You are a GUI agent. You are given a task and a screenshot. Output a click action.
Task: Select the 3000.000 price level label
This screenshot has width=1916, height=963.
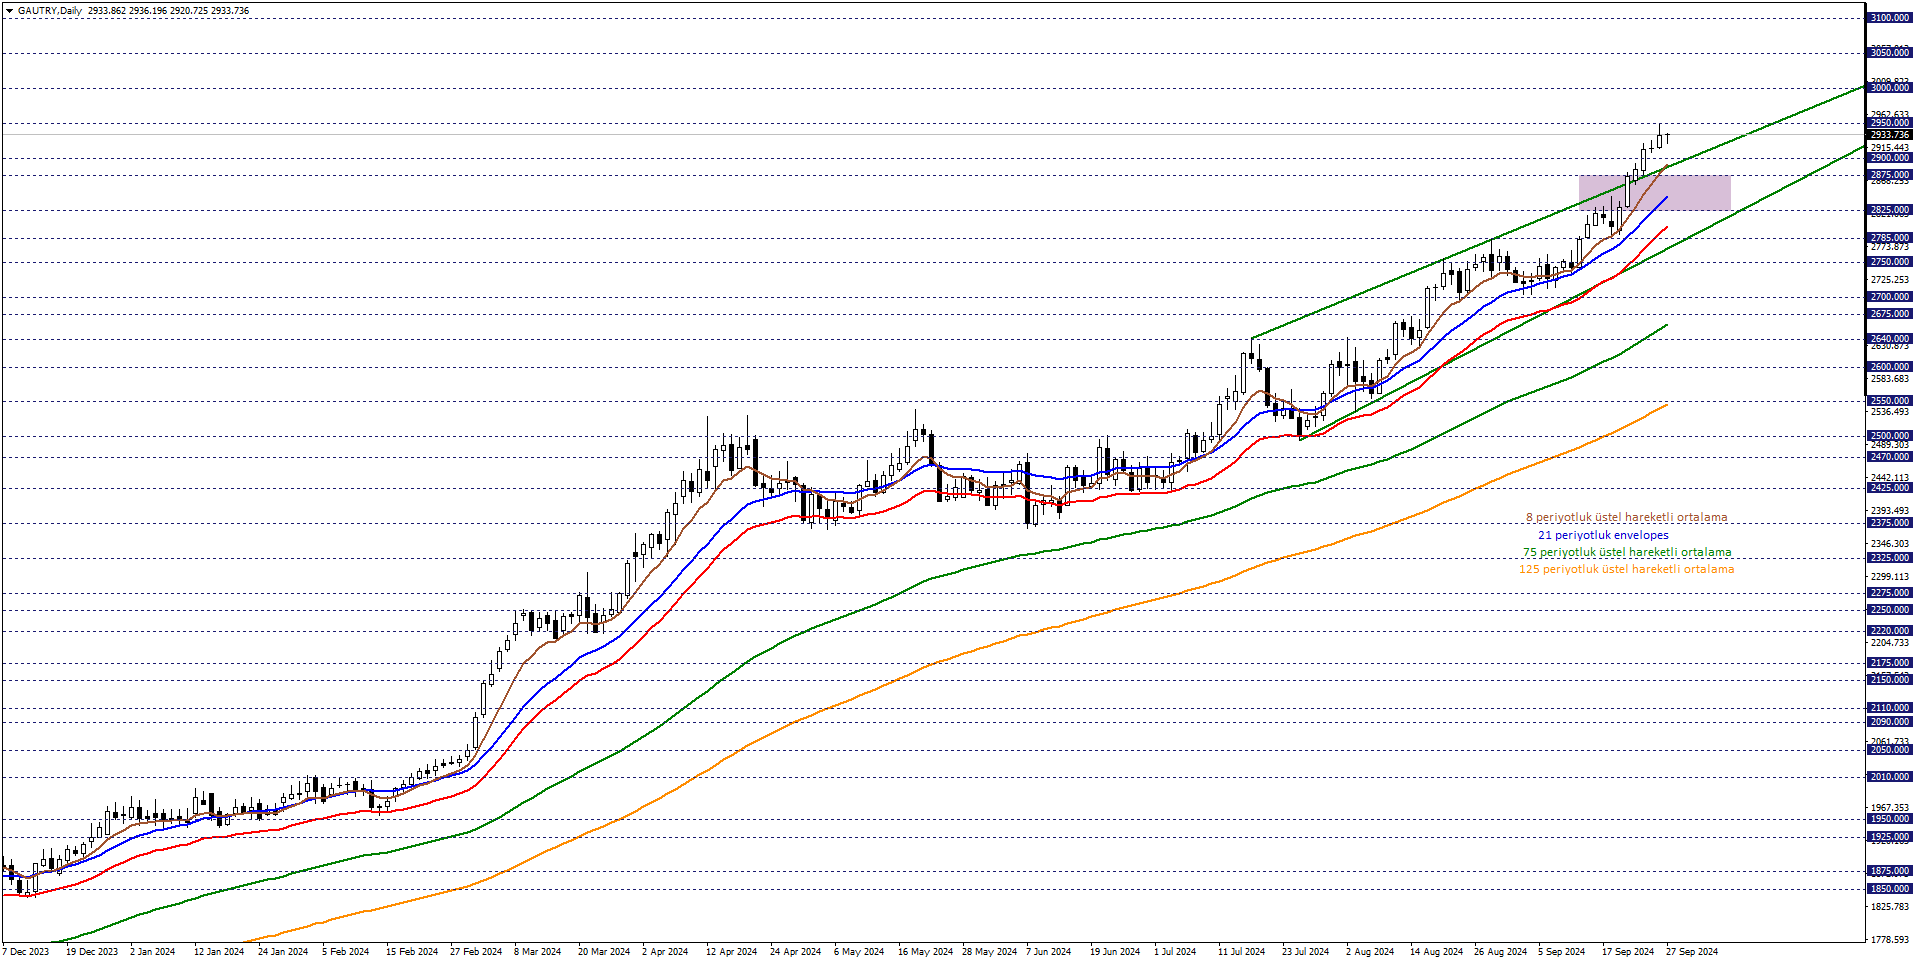[x=1890, y=88]
